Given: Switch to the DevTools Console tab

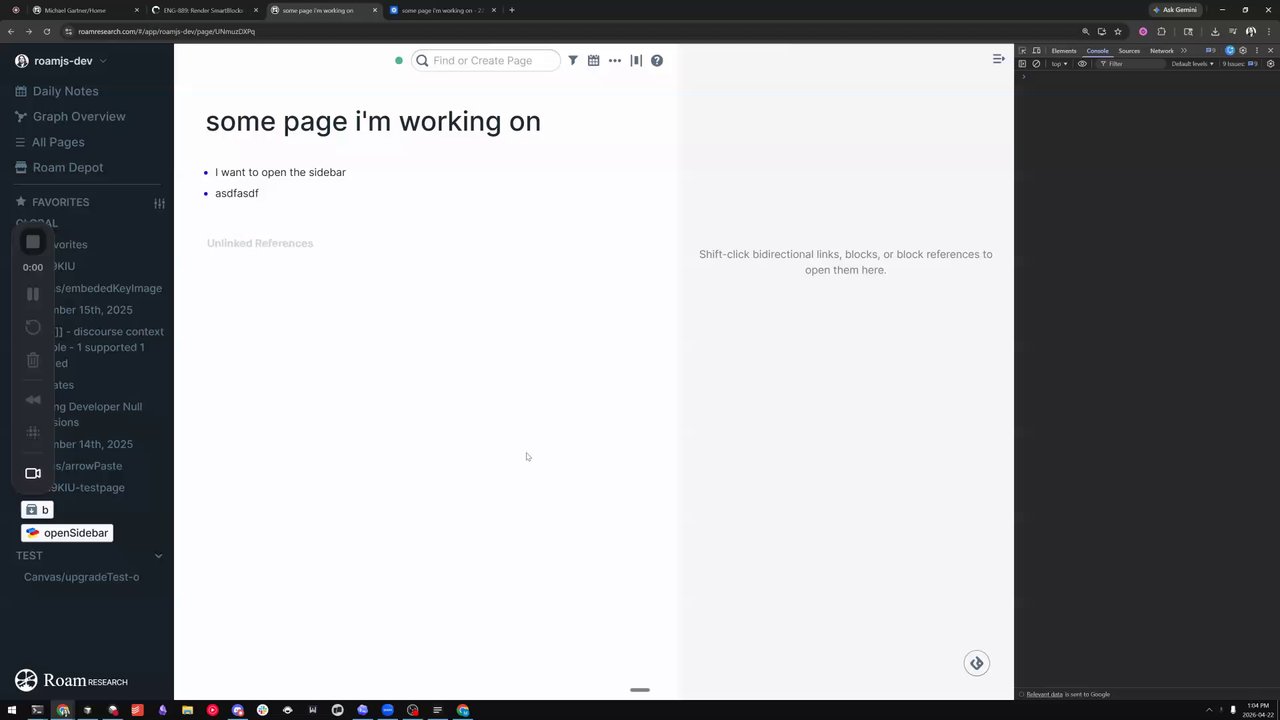Looking at the screenshot, I should coord(1098,51).
